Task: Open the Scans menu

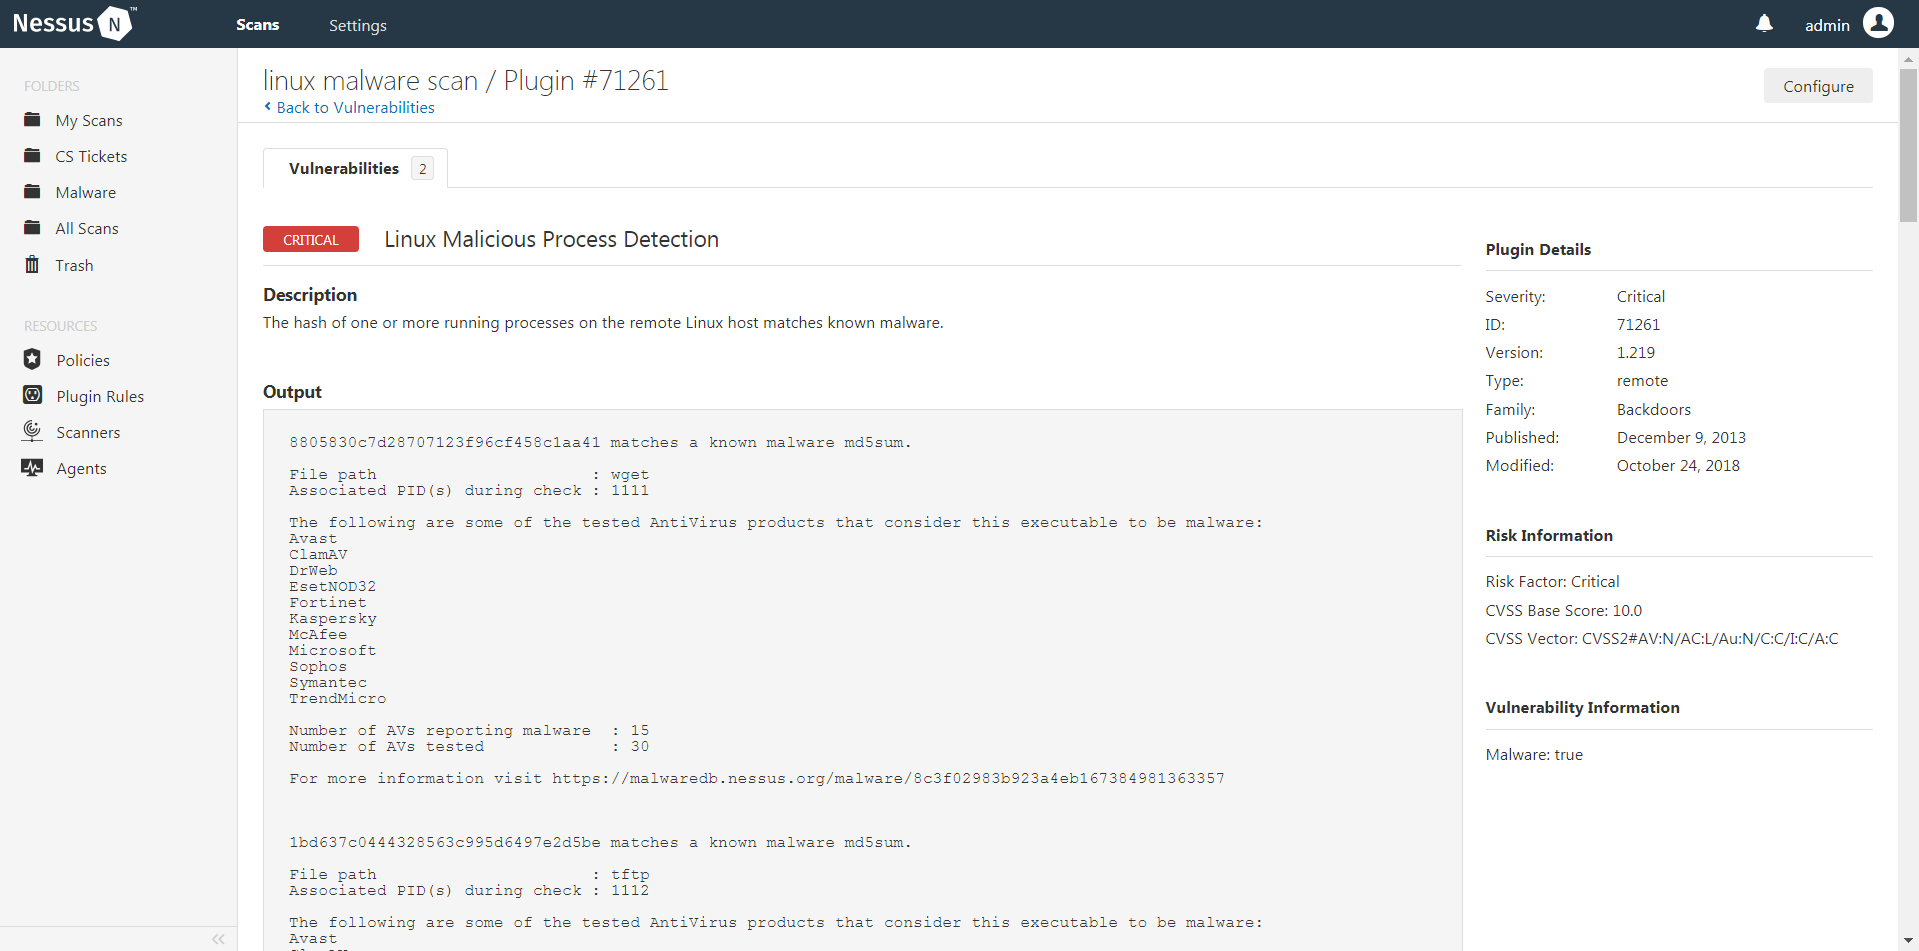Action: coord(258,25)
